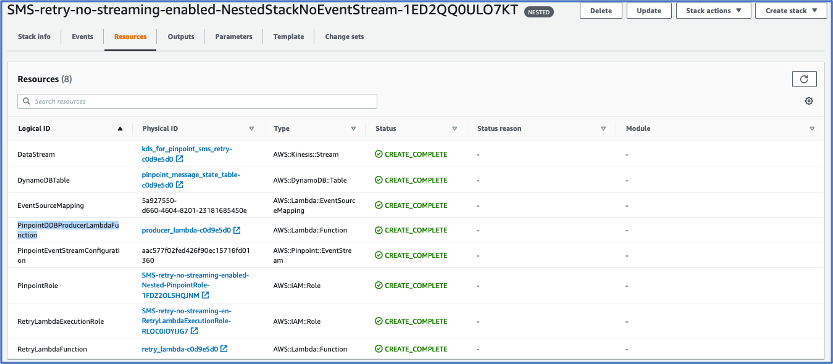This screenshot has height=364, width=833.
Task: Sort by Status column arrow
Action: pyautogui.click(x=454, y=129)
